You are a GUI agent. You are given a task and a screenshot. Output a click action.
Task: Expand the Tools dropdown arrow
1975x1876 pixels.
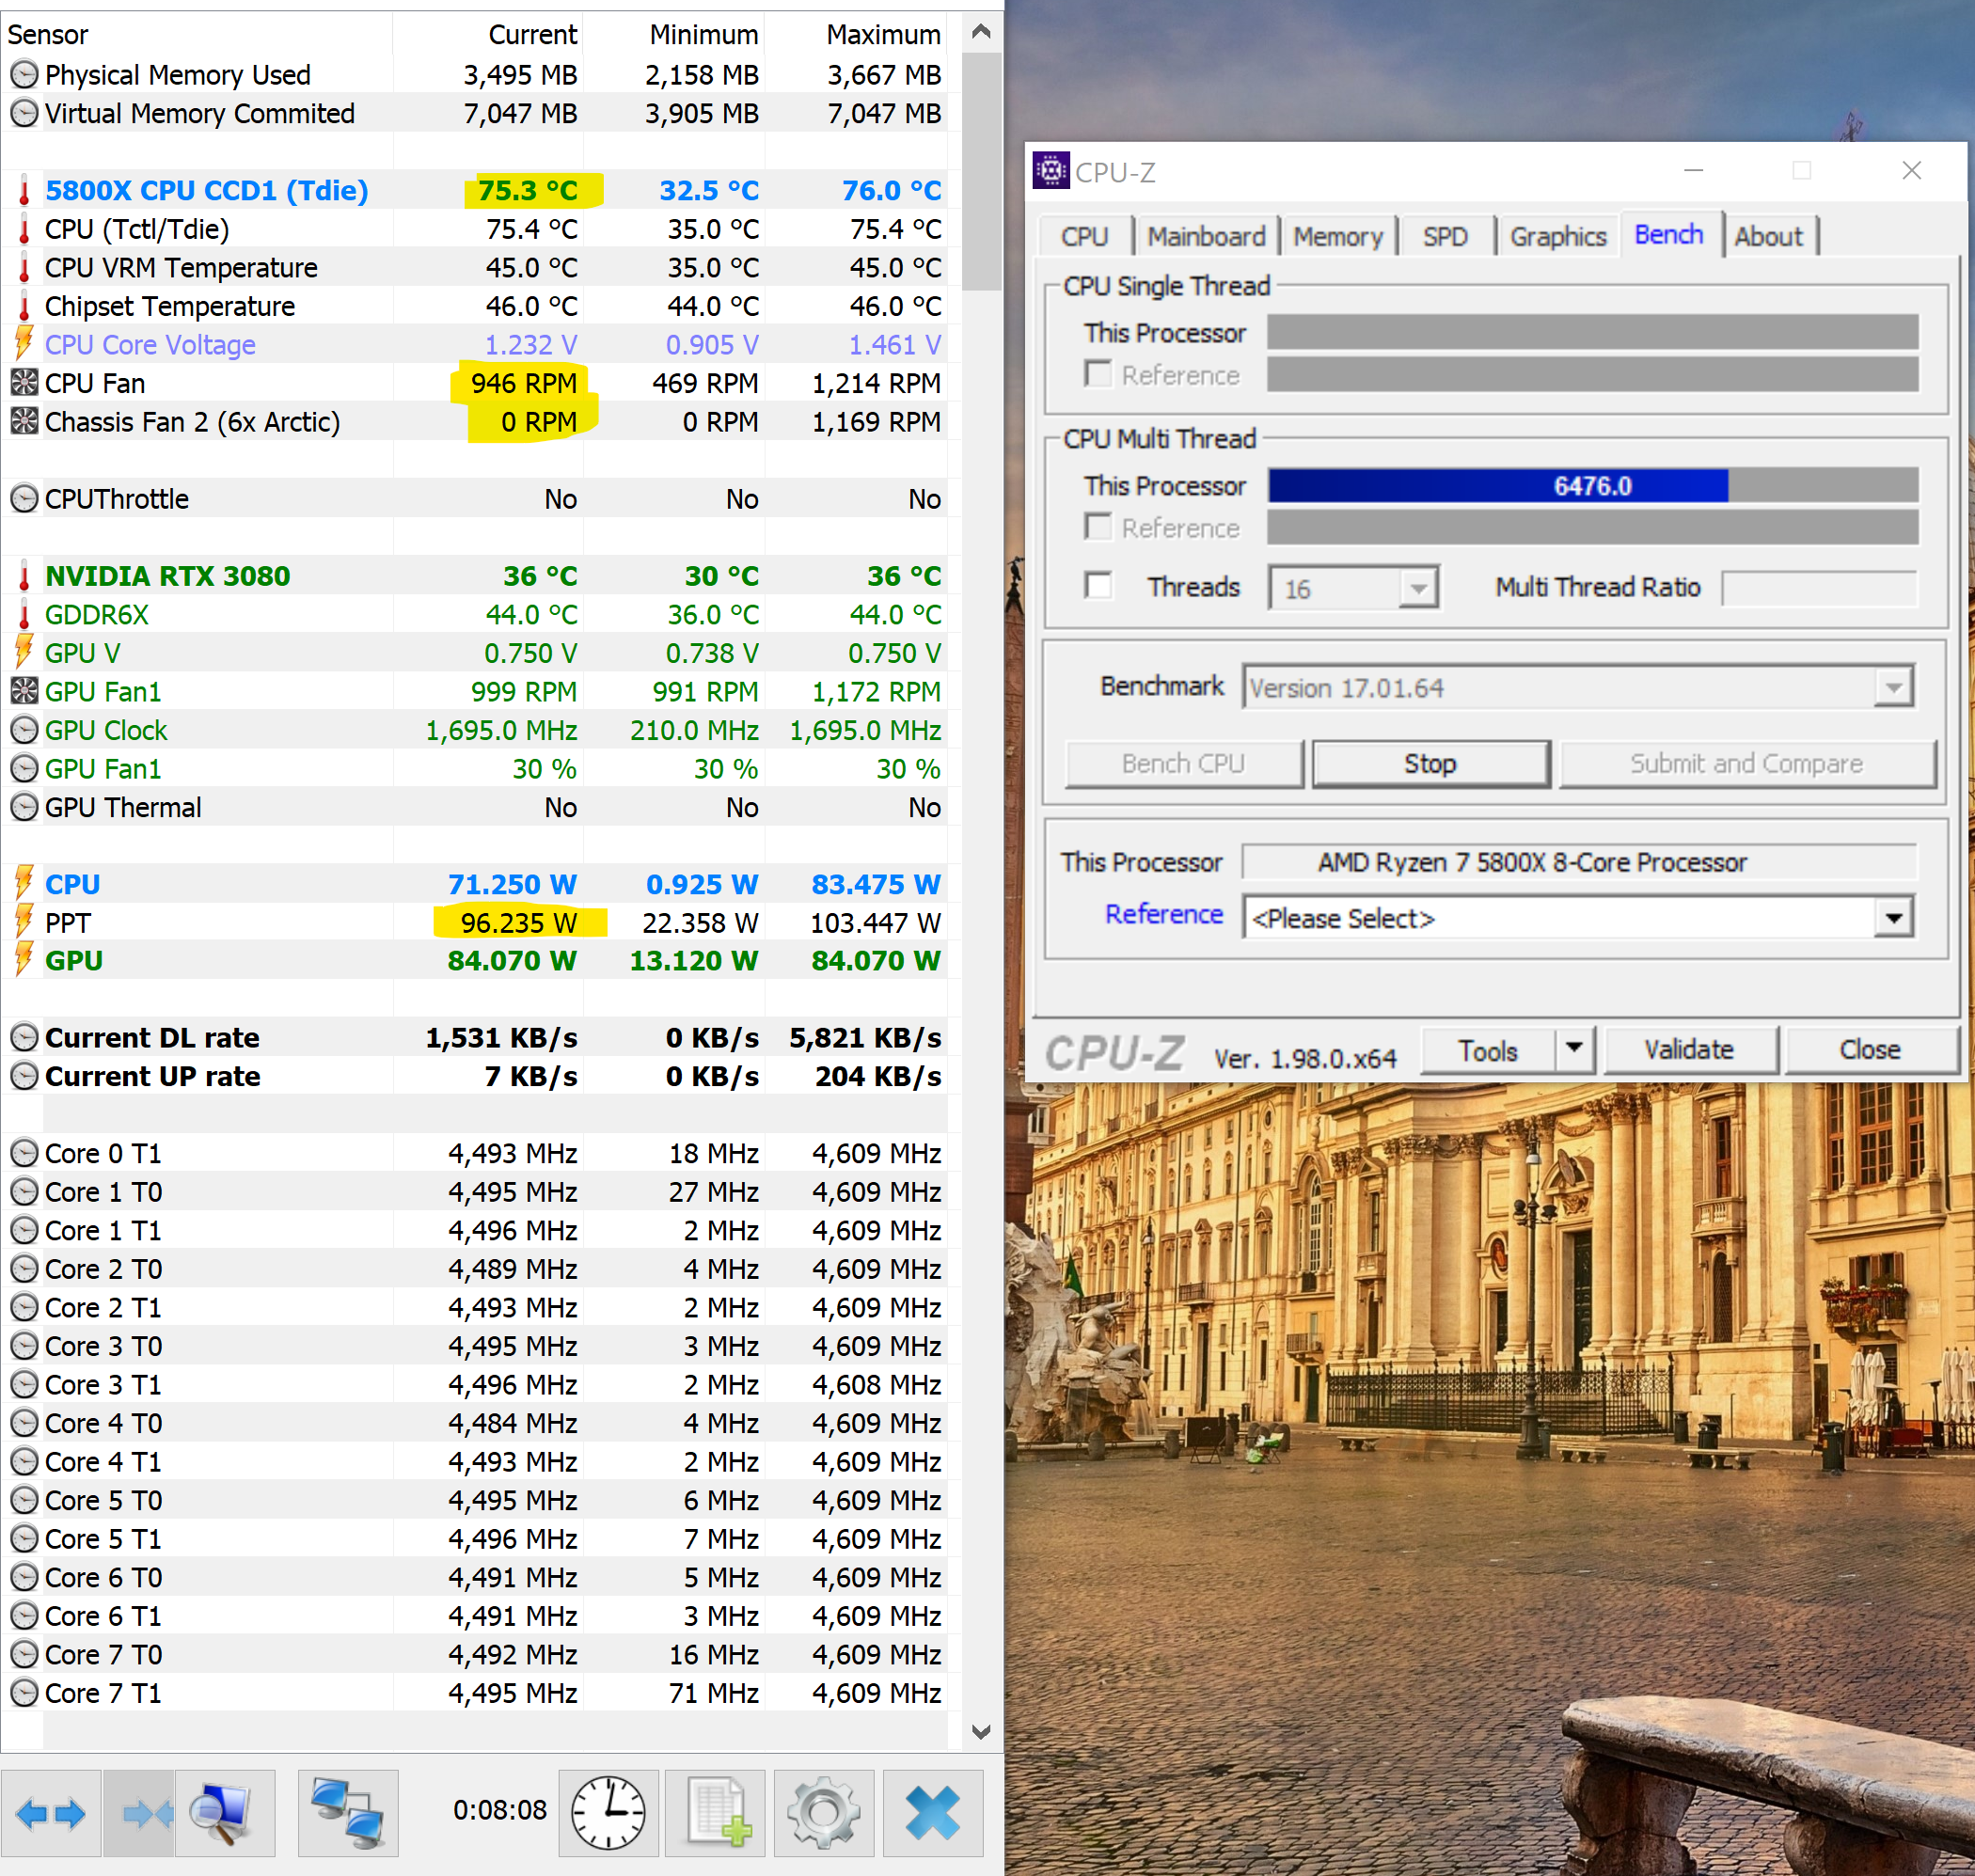pyautogui.click(x=1574, y=1048)
